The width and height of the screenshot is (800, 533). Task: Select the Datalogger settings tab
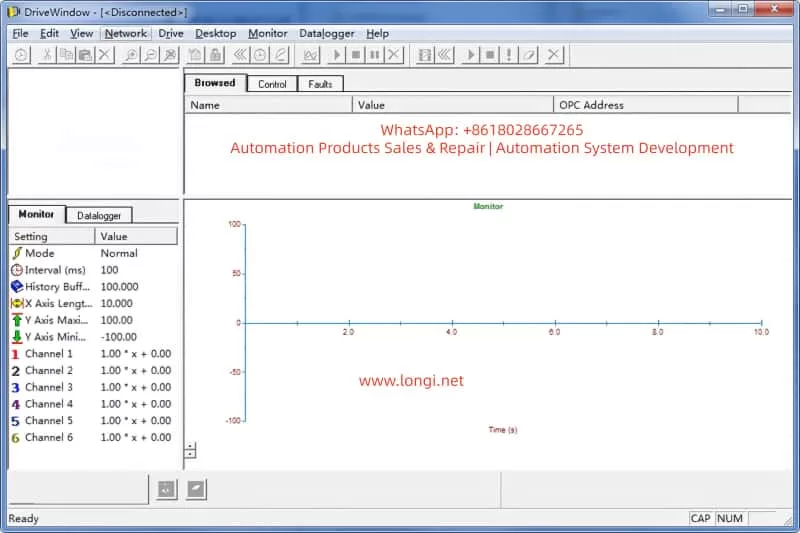point(99,215)
